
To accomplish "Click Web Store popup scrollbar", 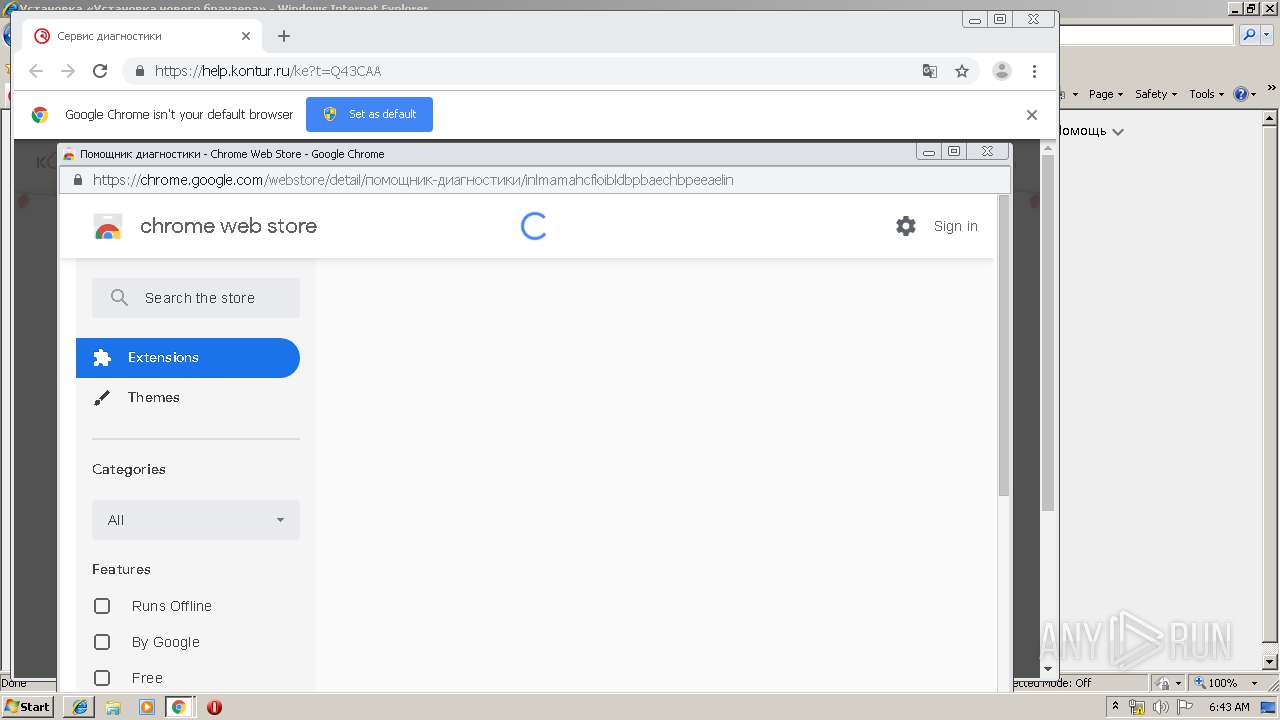I will tap(1004, 345).
